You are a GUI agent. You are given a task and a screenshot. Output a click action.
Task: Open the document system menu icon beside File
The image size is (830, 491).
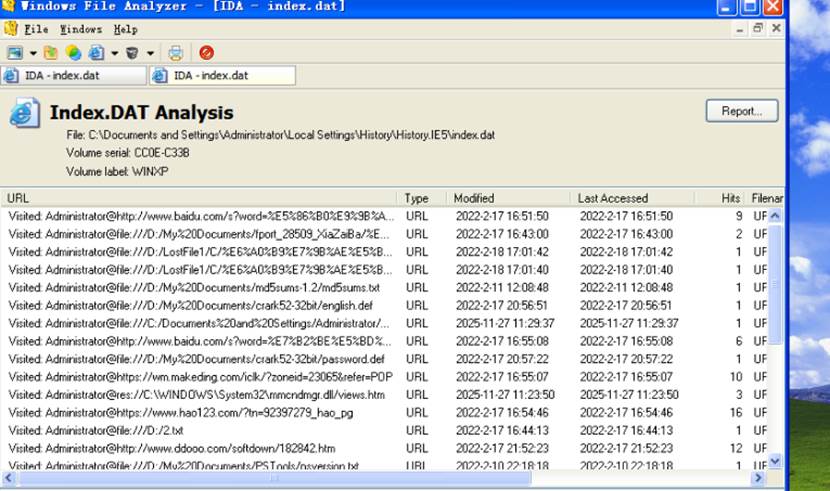[11, 29]
